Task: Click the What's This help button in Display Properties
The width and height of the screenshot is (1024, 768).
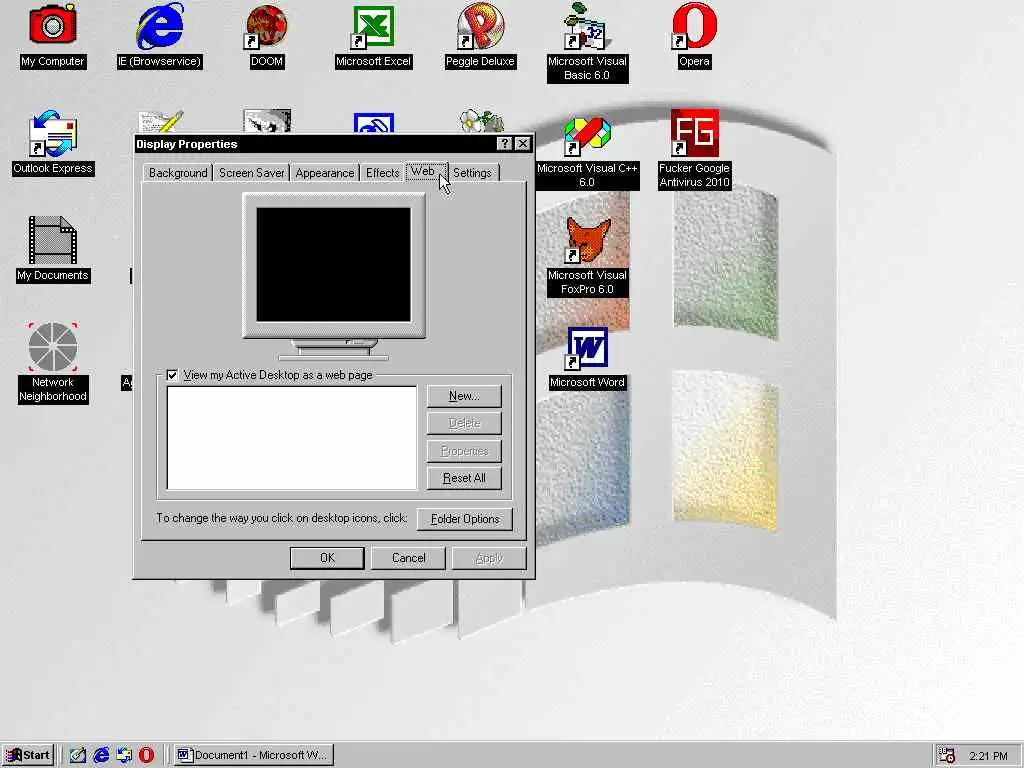Action: (504, 144)
